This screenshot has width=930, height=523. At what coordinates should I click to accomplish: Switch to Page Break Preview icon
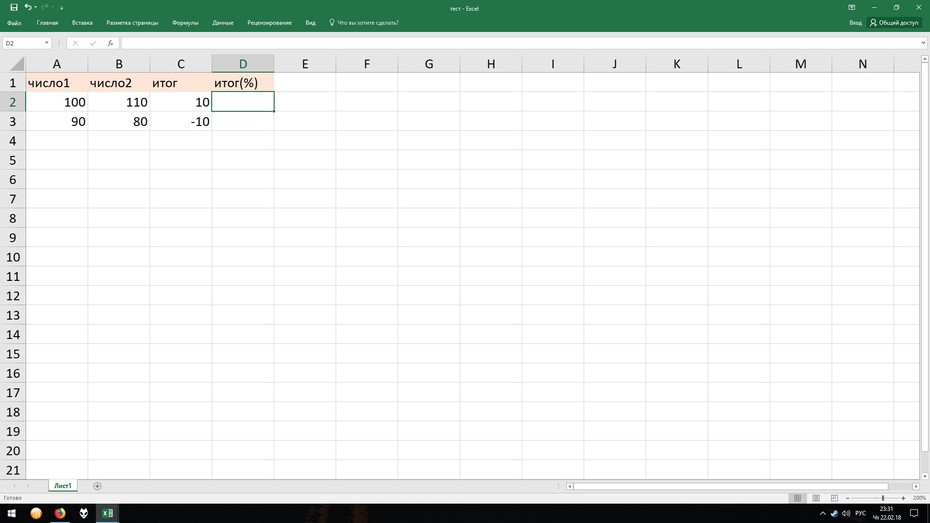[834, 498]
